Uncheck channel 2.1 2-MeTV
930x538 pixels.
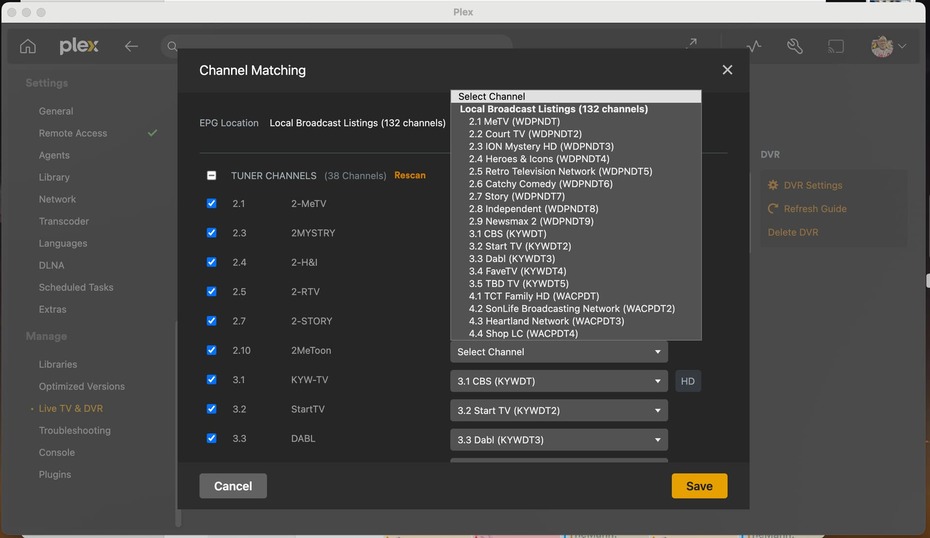coord(211,203)
